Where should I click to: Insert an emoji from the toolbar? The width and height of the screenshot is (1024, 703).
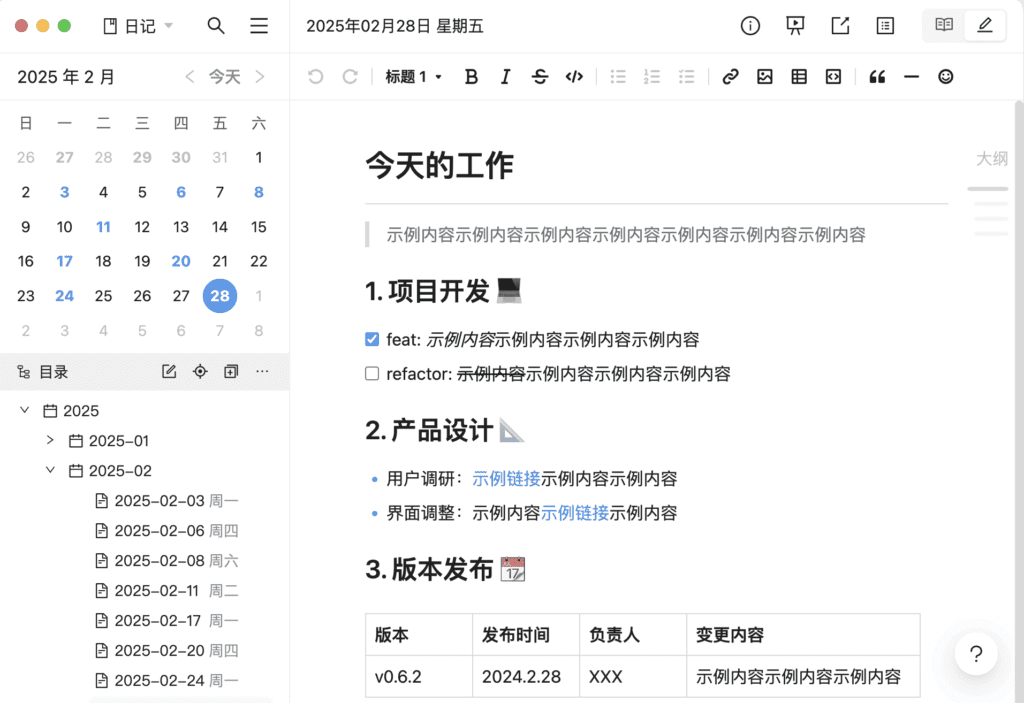[945, 76]
